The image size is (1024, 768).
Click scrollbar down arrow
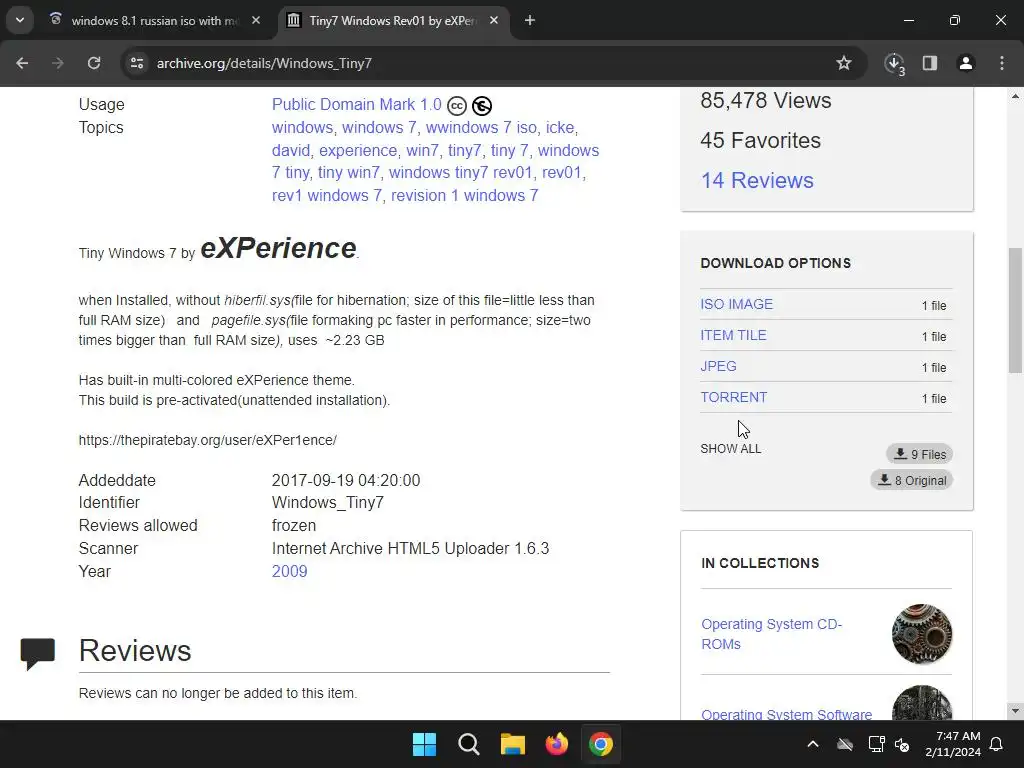click(x=1015, y=711)
